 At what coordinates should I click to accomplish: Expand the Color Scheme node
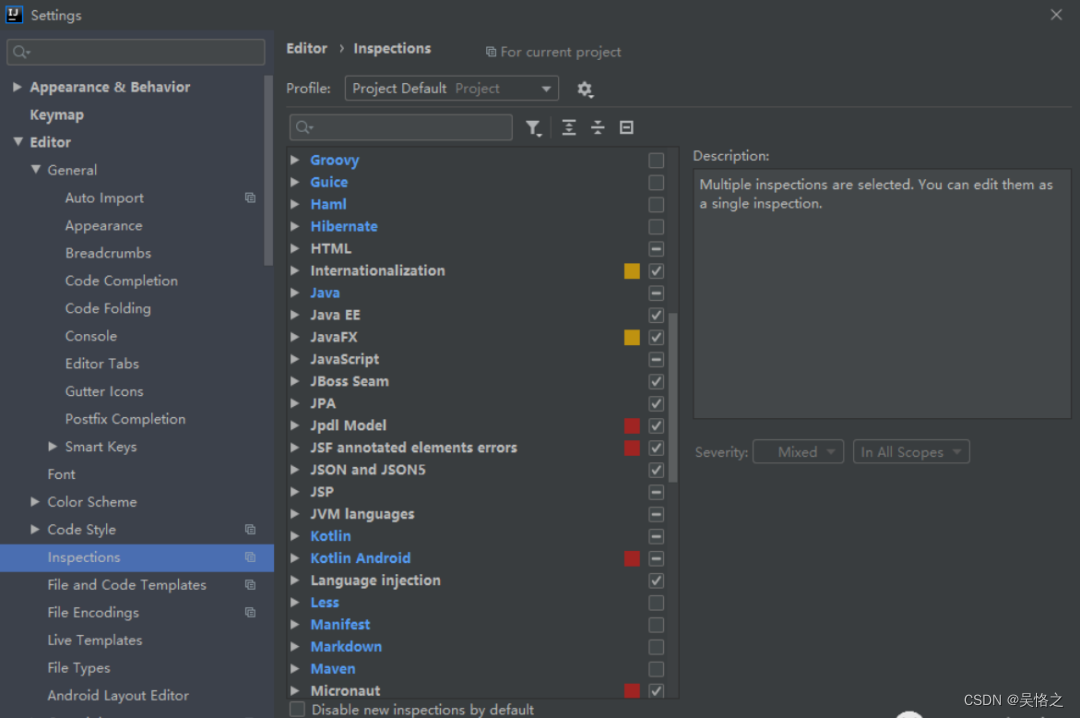tap(35, 502)
